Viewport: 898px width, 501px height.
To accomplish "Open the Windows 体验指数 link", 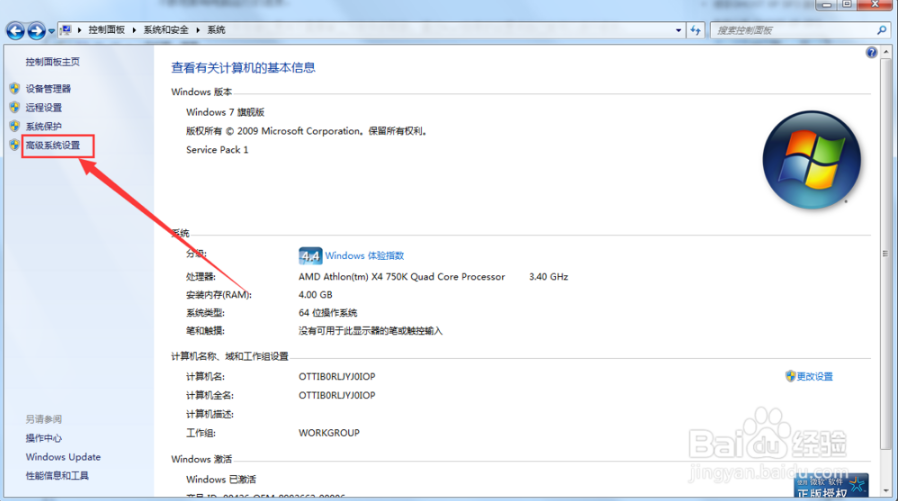I will point(364,256).
